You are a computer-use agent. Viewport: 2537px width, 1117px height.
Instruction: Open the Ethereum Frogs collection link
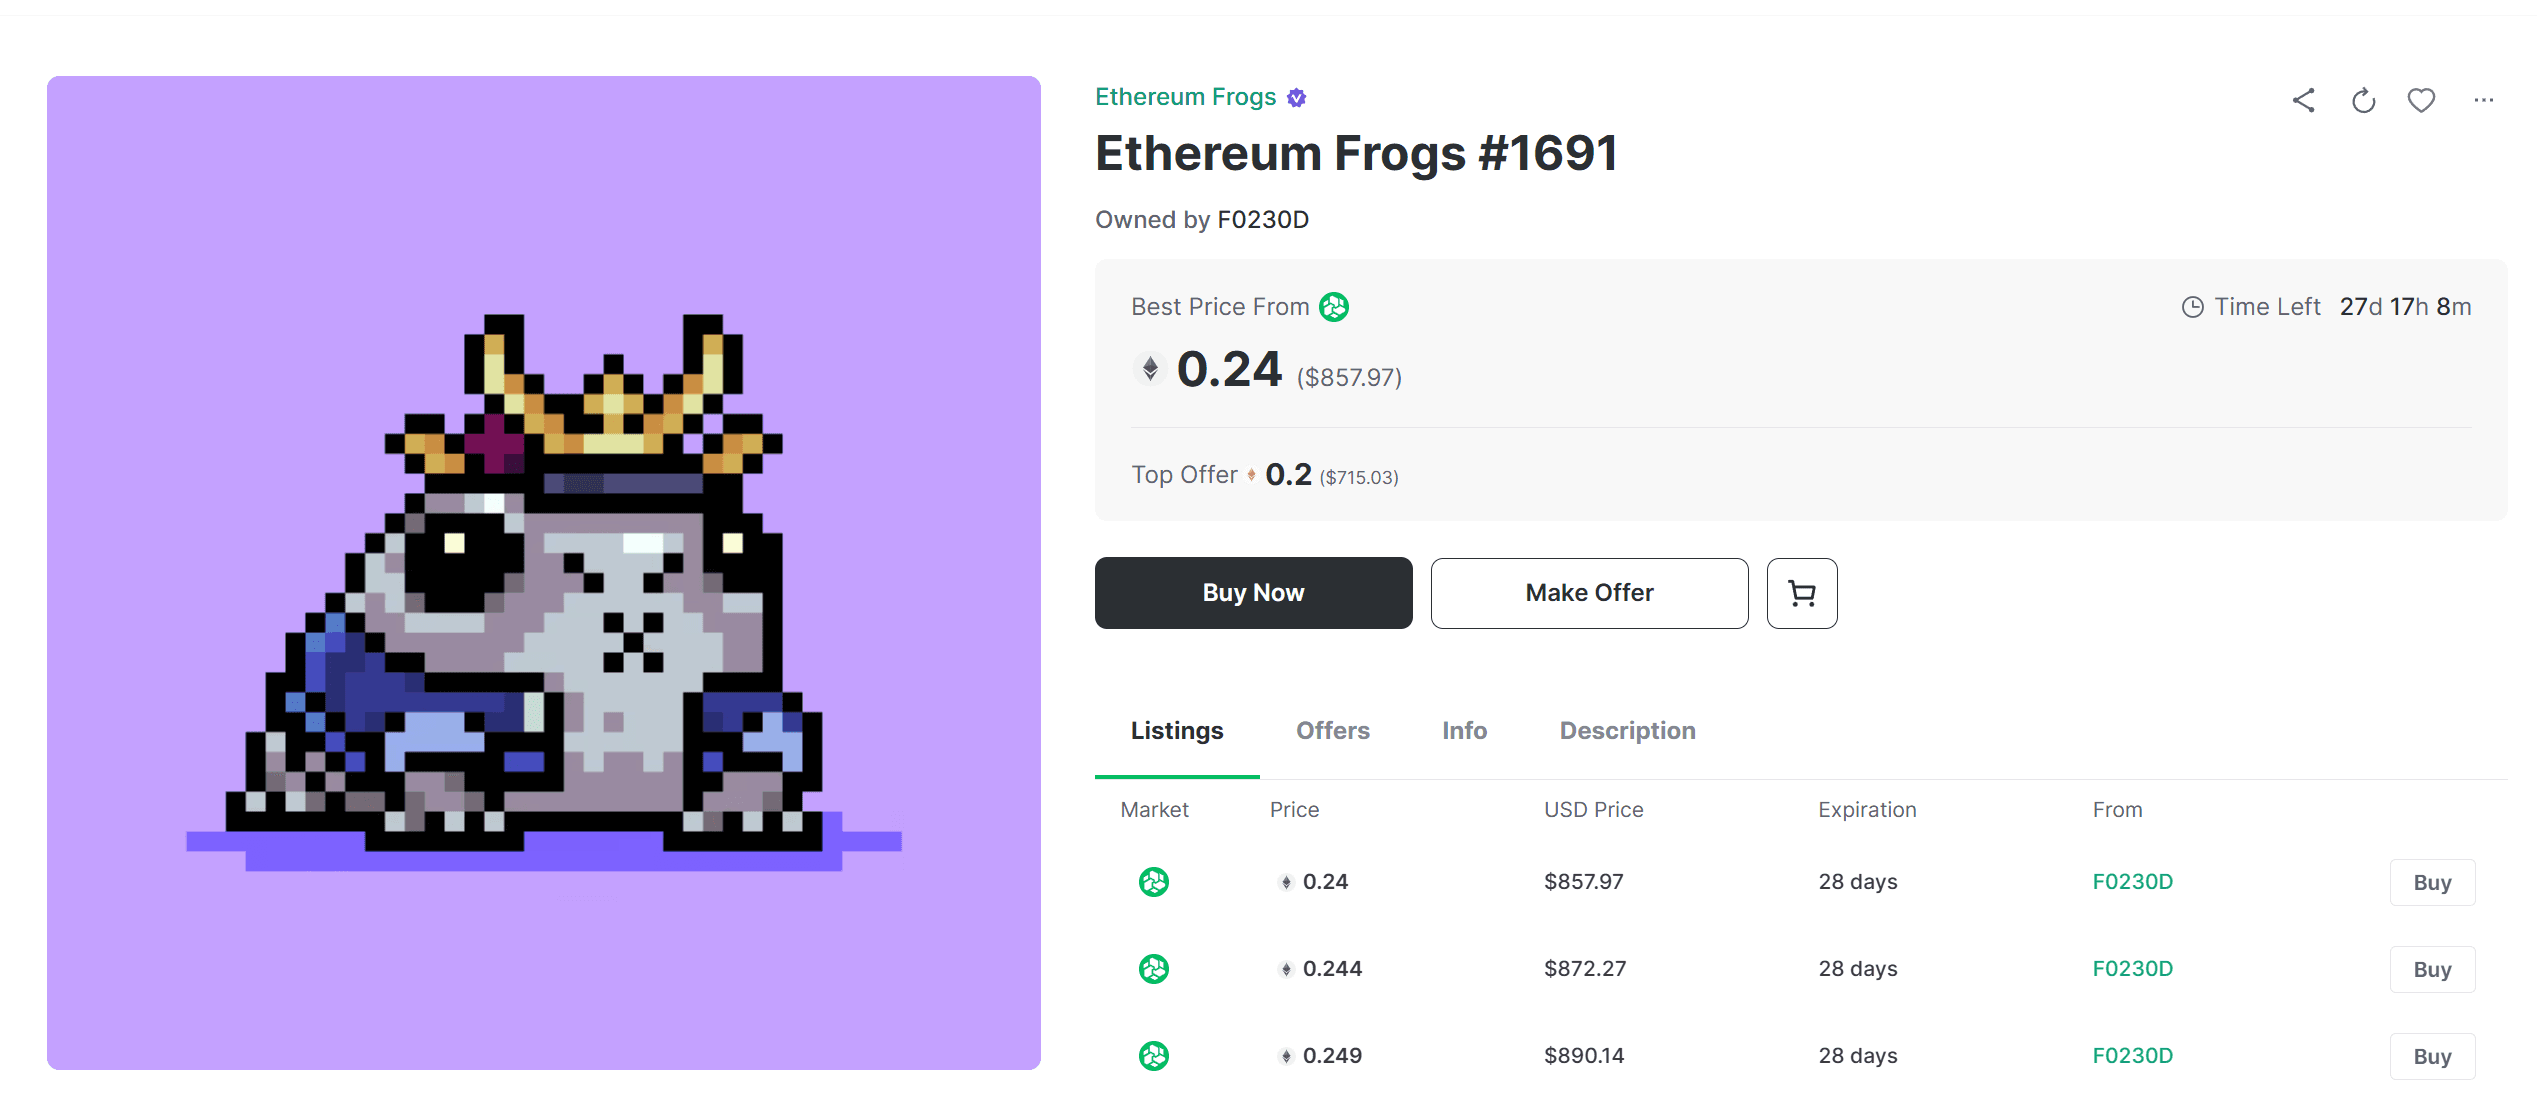tap(1185, 97)
